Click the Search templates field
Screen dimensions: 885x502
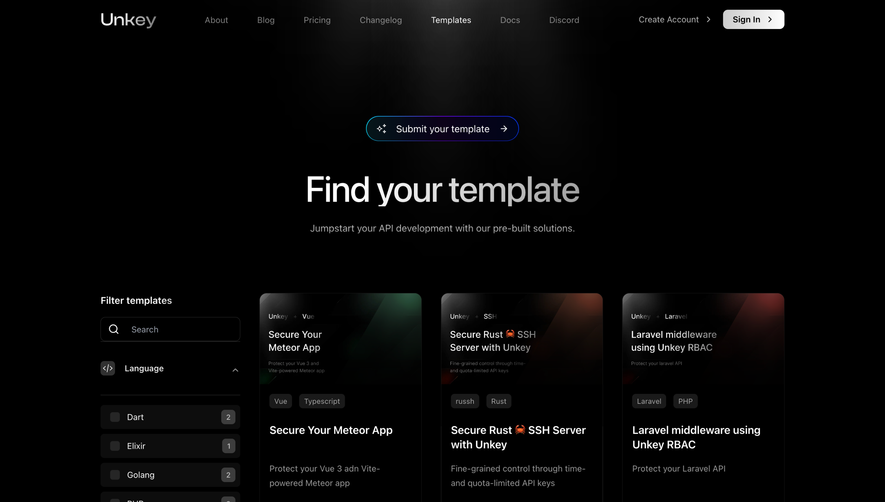click(170, 329)
